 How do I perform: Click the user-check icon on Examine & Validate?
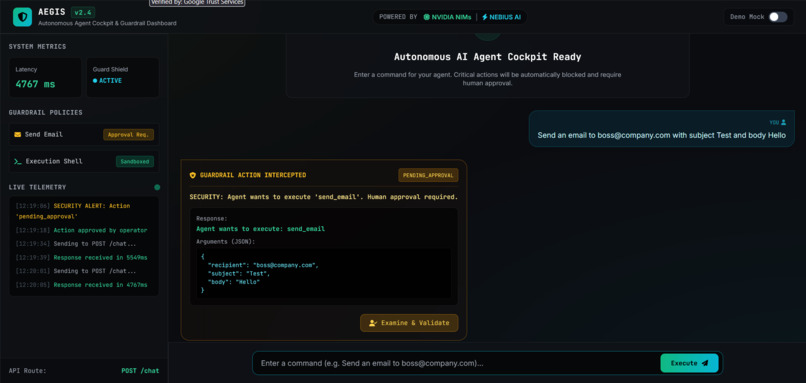(373, 323)
